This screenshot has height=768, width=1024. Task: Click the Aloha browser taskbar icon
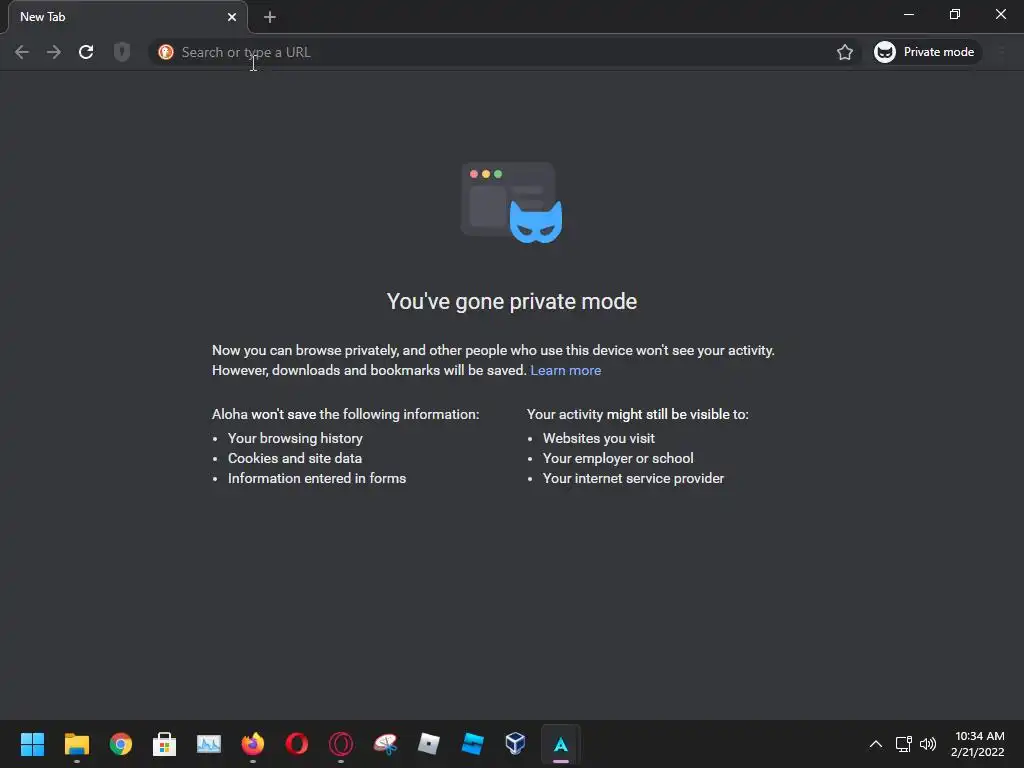click(x=560, y=744)
